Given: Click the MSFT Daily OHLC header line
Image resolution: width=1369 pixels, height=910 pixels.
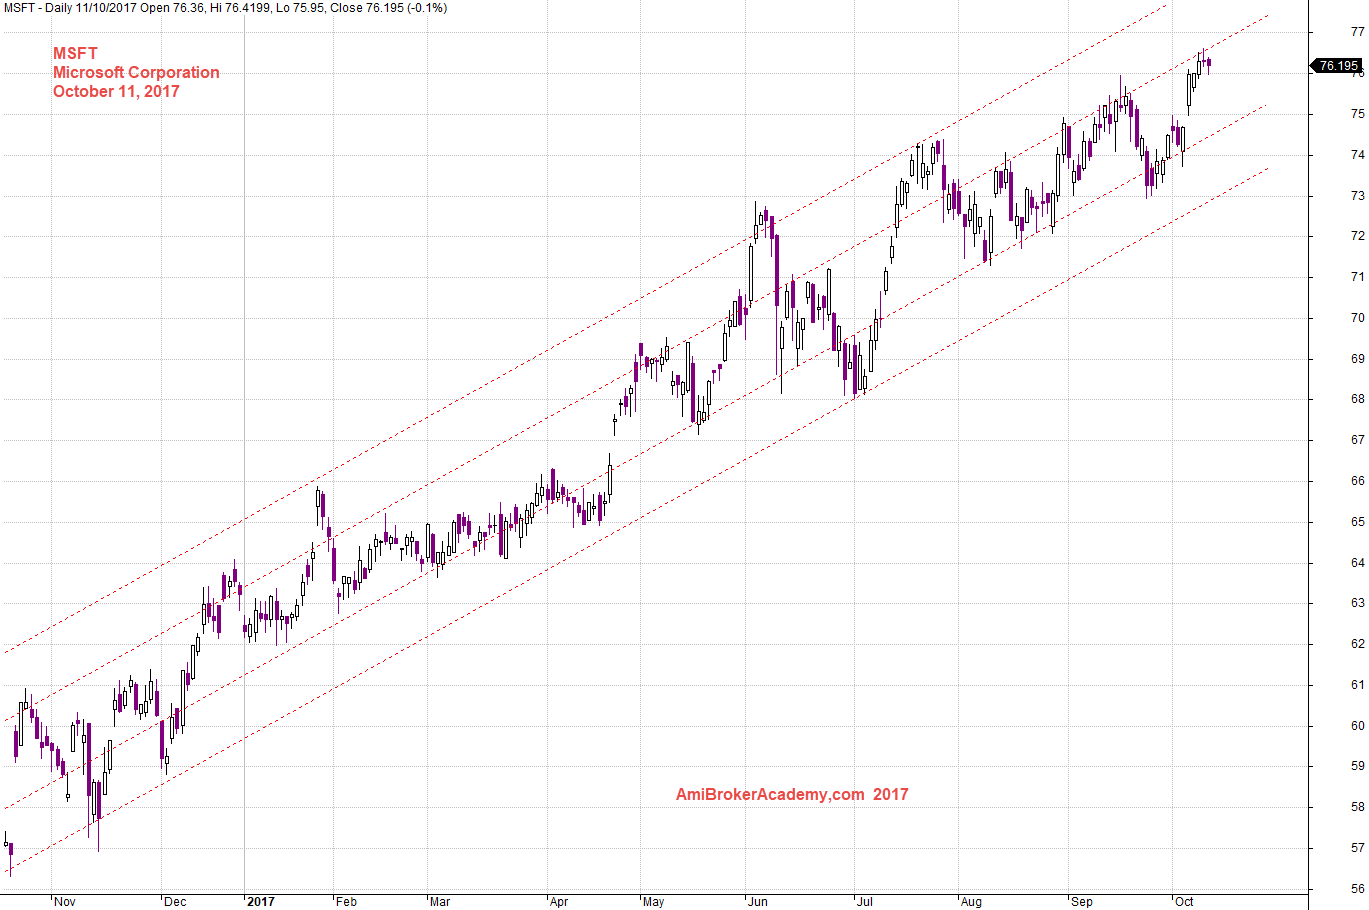Looking at the screenshot, I should point(225,8).
